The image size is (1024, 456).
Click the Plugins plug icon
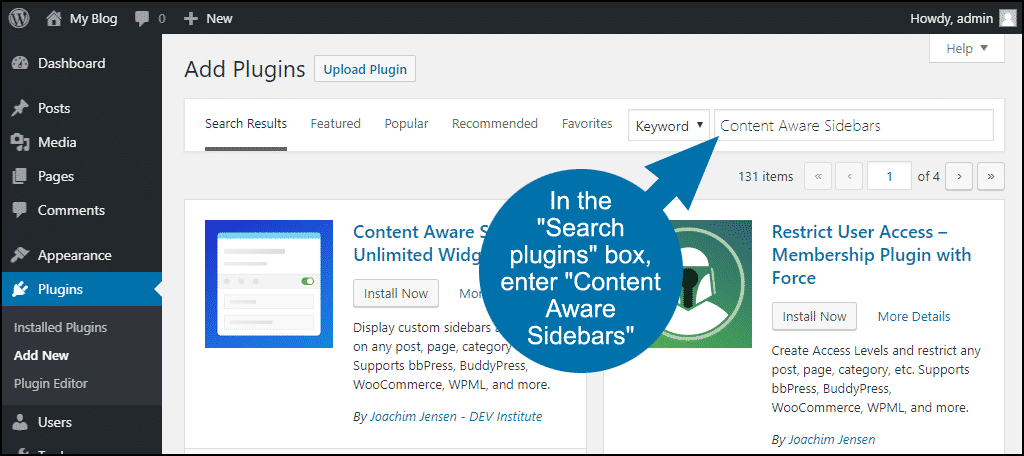[x=21, y=289]
